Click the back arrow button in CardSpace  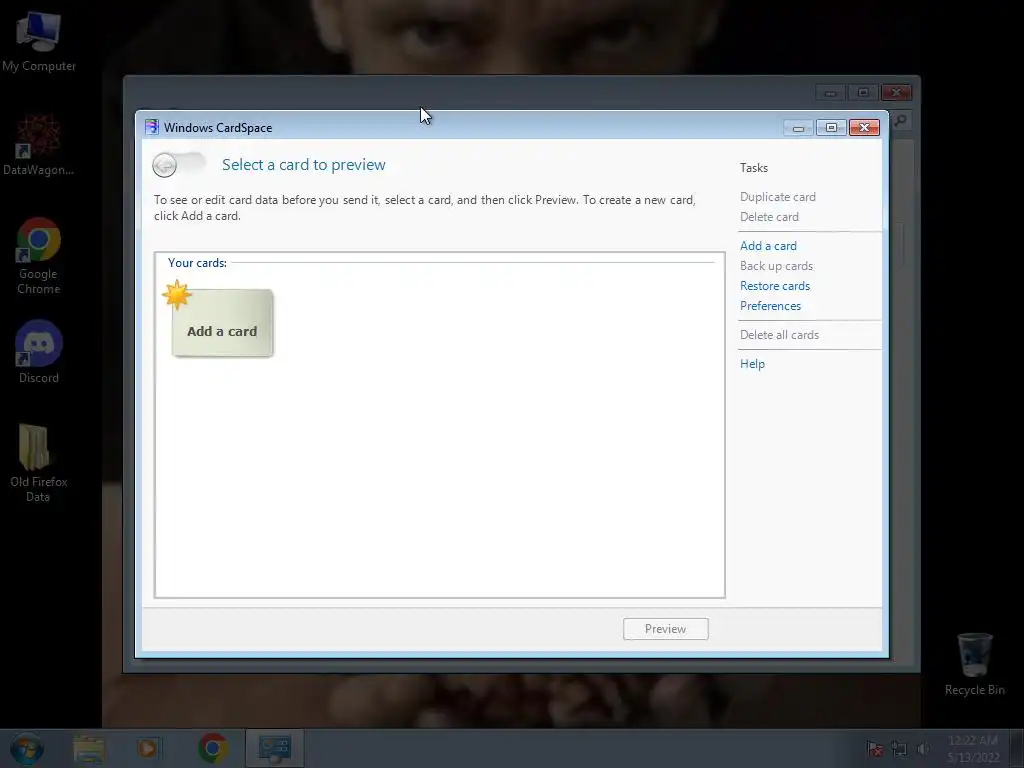[165, 165]
